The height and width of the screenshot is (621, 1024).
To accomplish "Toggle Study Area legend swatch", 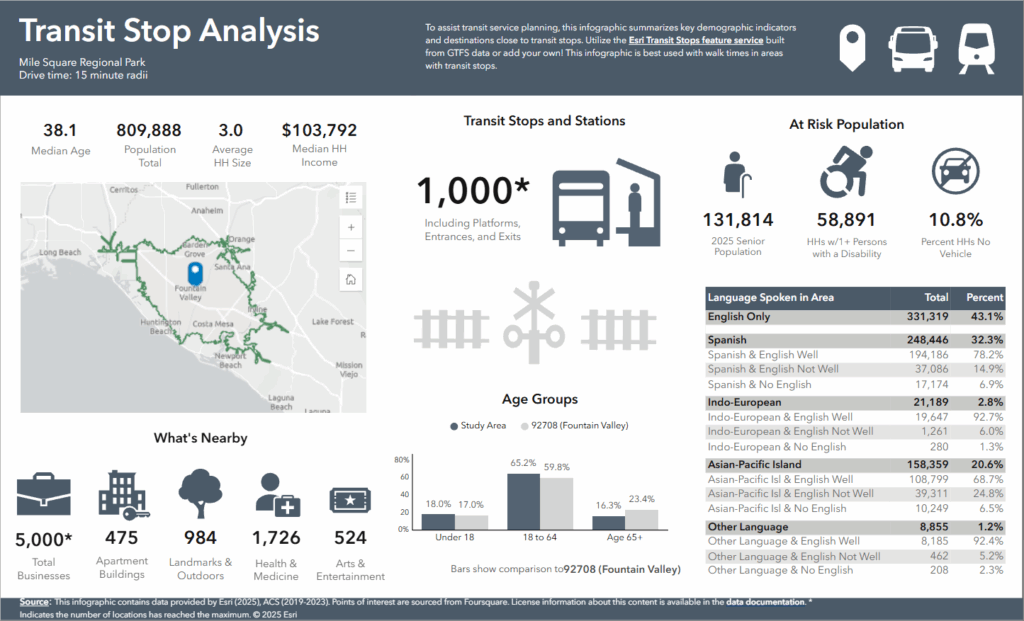I will click(x=455, y=425).
